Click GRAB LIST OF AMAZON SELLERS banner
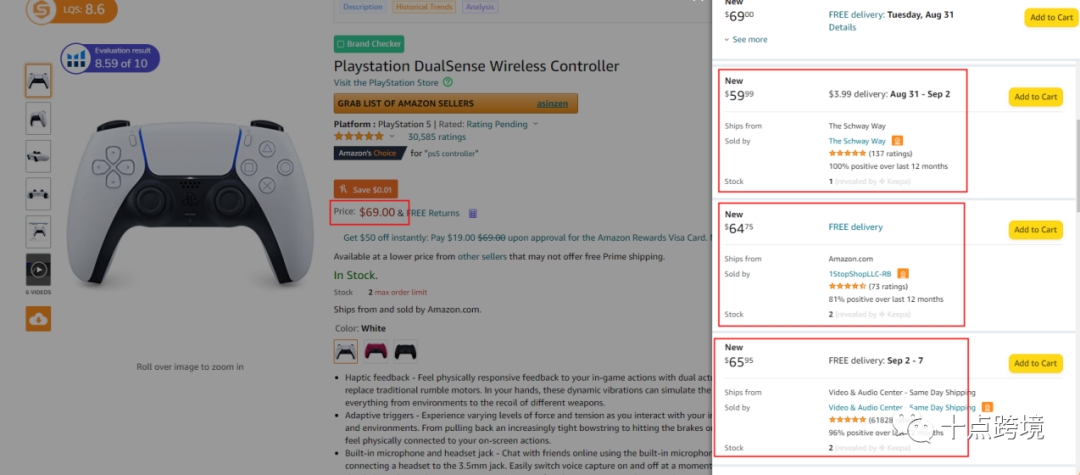Screen dimensions: 1080x475 pyautogui.click(x=455, y=103)
